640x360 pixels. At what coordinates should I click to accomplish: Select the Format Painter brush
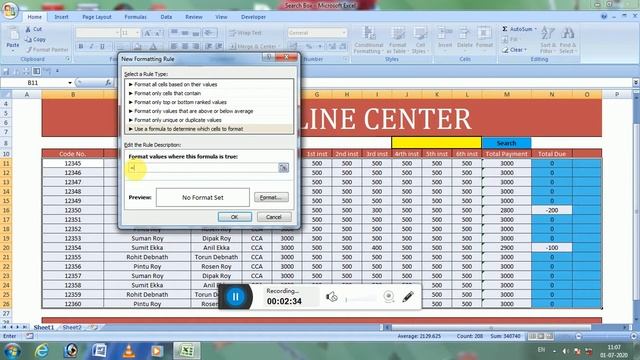click(x=29, y=50)
